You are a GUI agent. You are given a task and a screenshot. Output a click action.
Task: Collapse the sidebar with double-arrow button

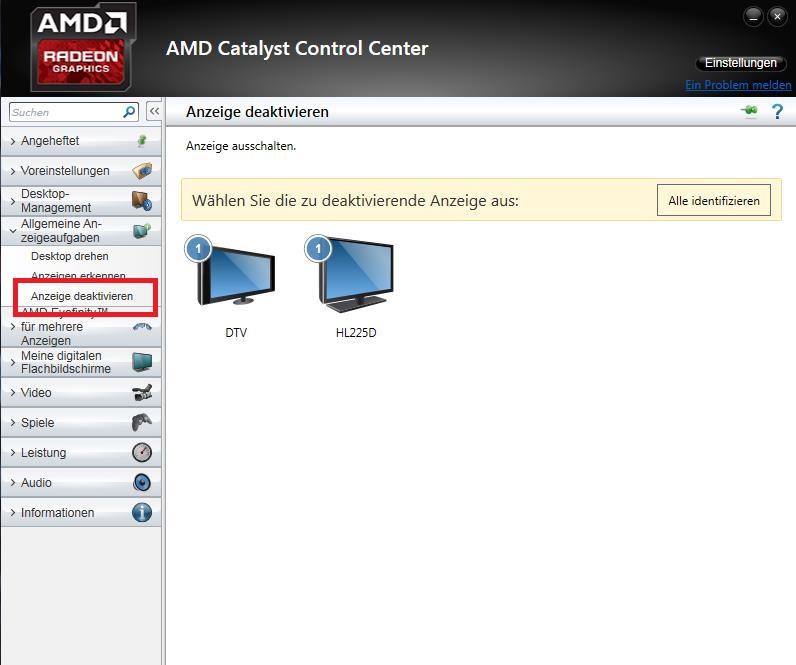coord(154,111)
